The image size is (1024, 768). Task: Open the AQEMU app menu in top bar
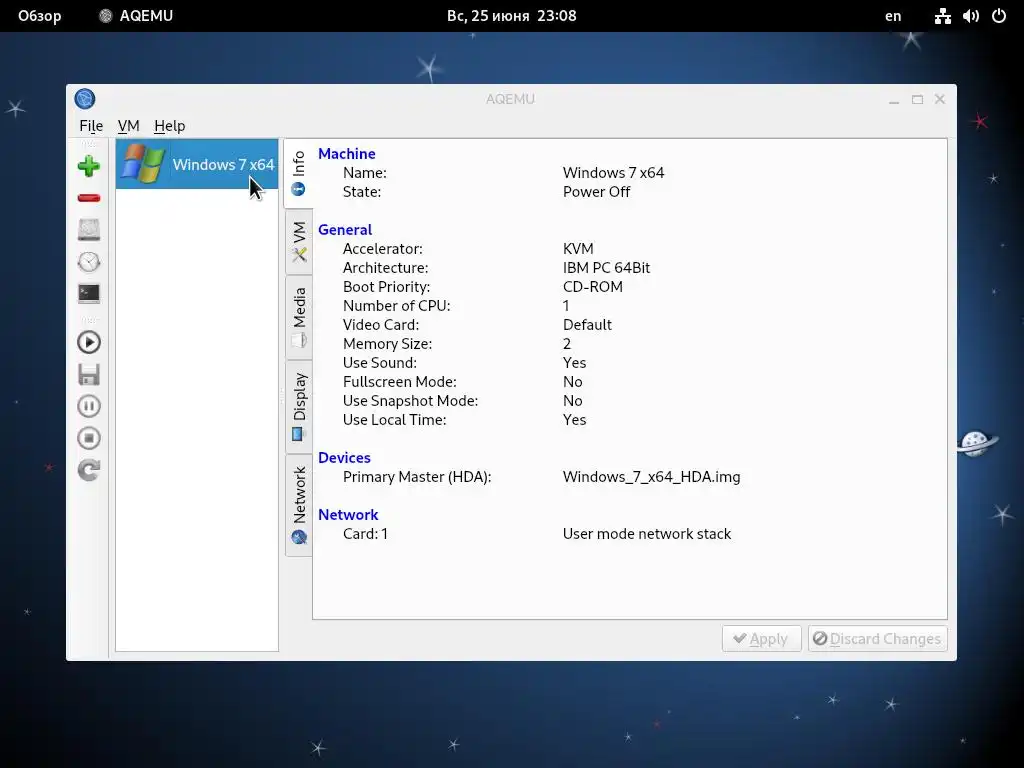coord(136,16)
